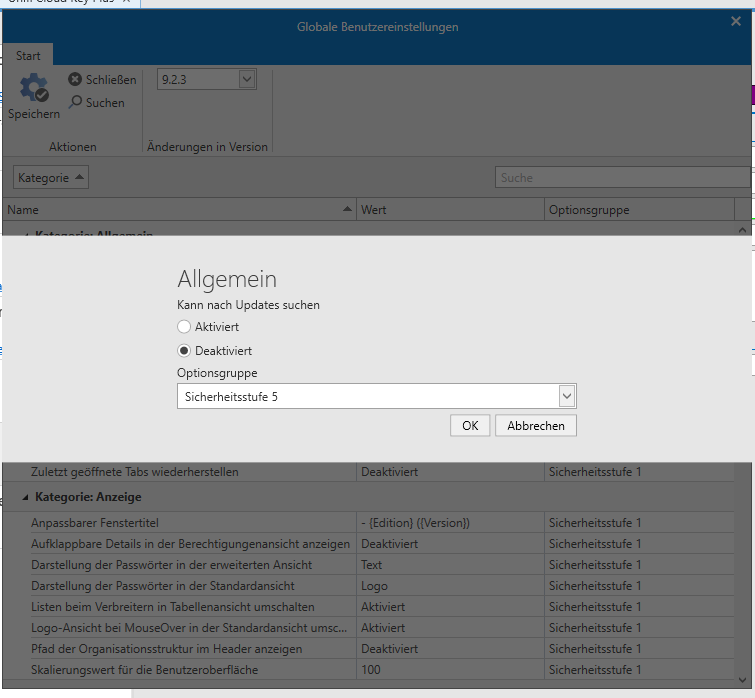Click OK to confirm the setting
755x698 pixels.
click(470, 426)
